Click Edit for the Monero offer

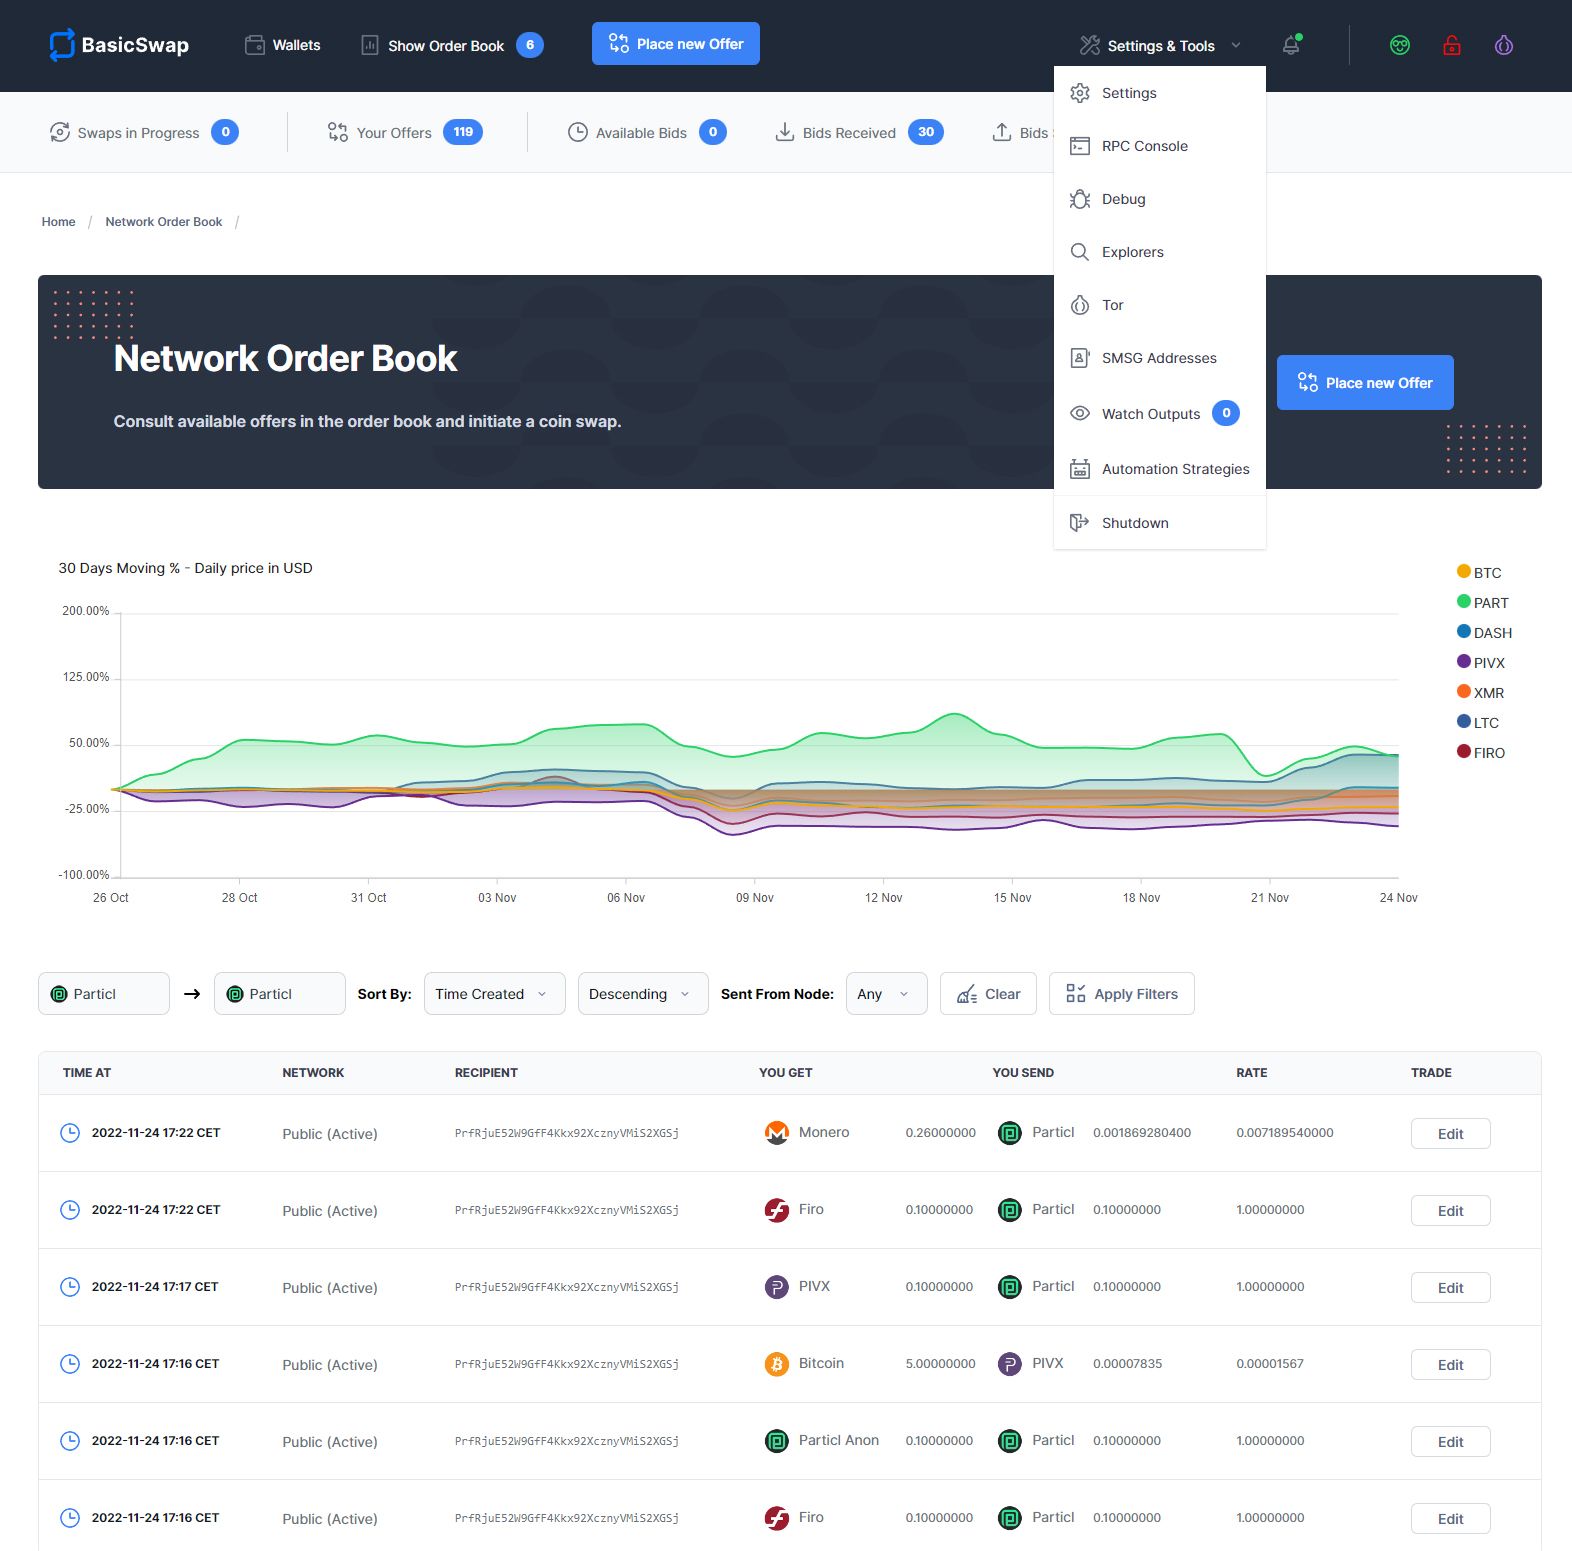pos(1450,1133)
